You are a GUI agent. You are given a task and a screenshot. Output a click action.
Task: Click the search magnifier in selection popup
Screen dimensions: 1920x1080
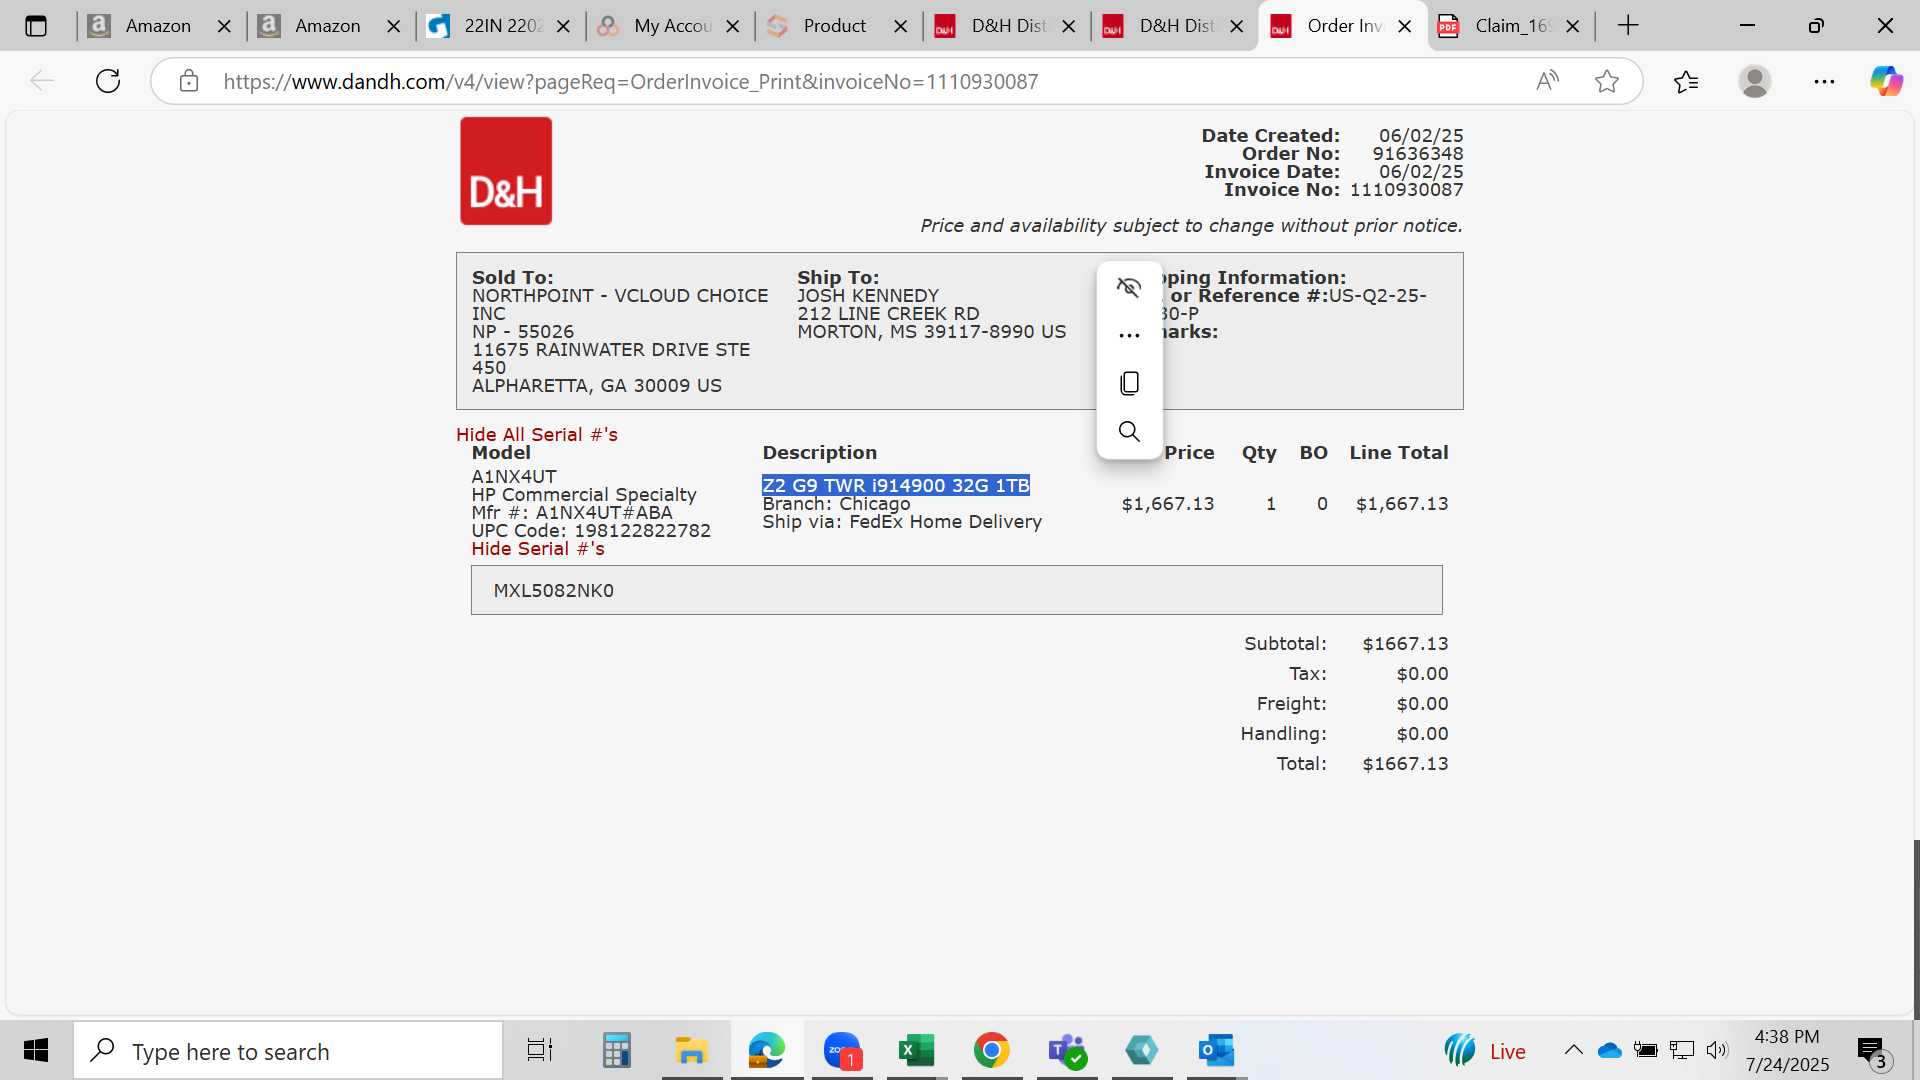coord(1129,431)
